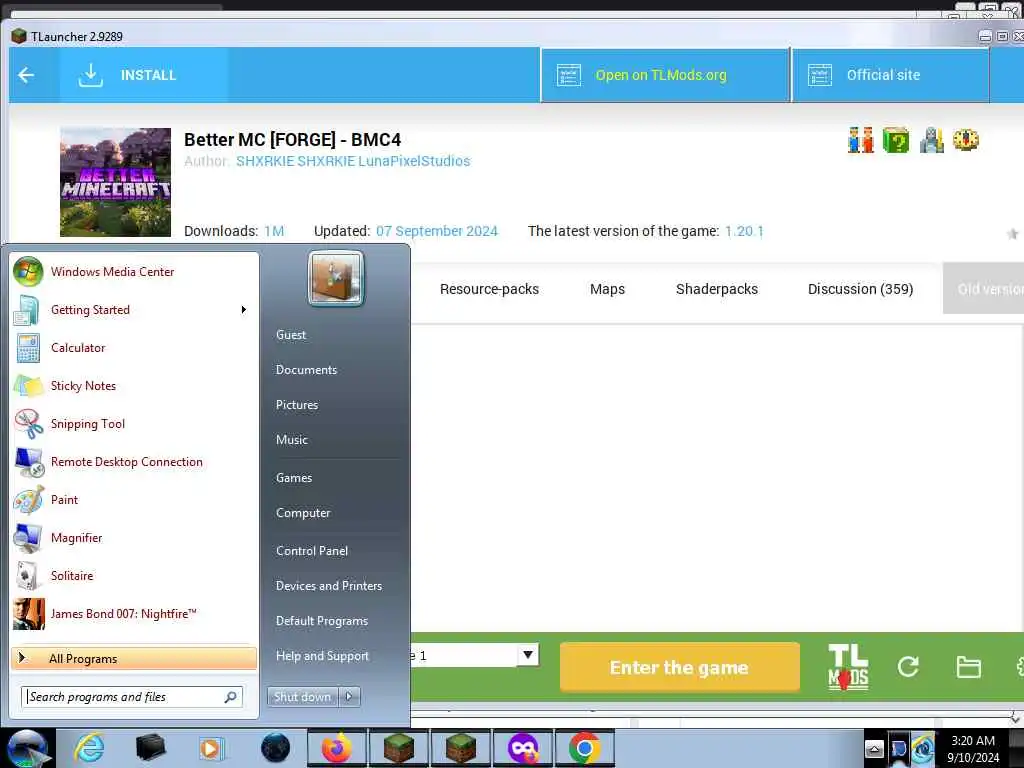Mark modpack as favorite with star
Viewport: 1024px width, 768px height.
[1012, 234]
